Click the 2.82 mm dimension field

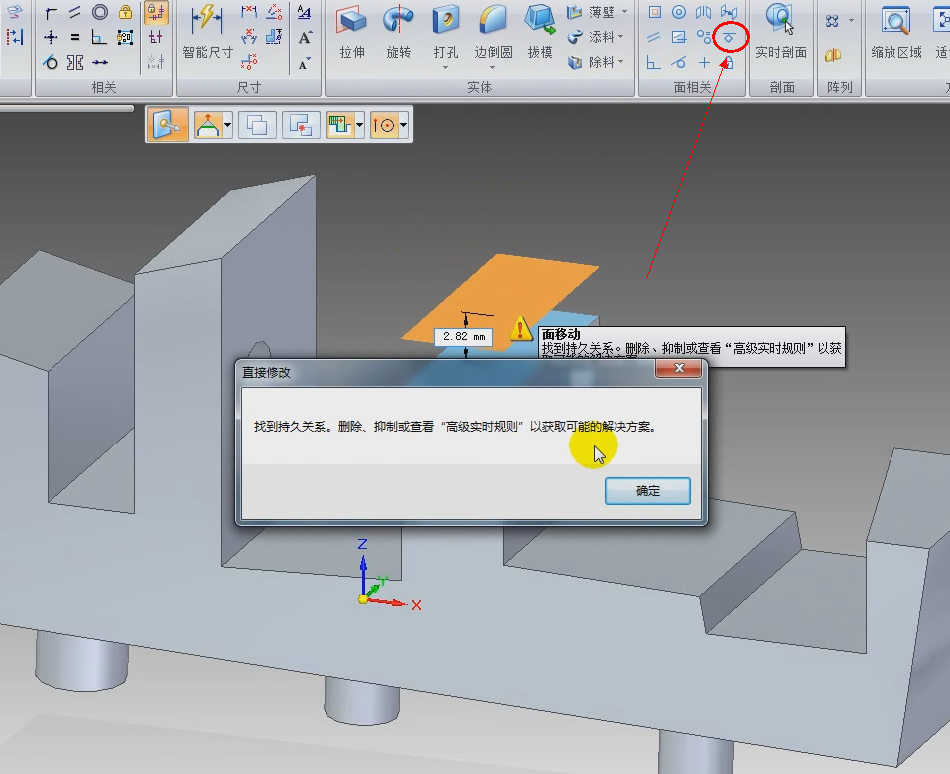463,337
